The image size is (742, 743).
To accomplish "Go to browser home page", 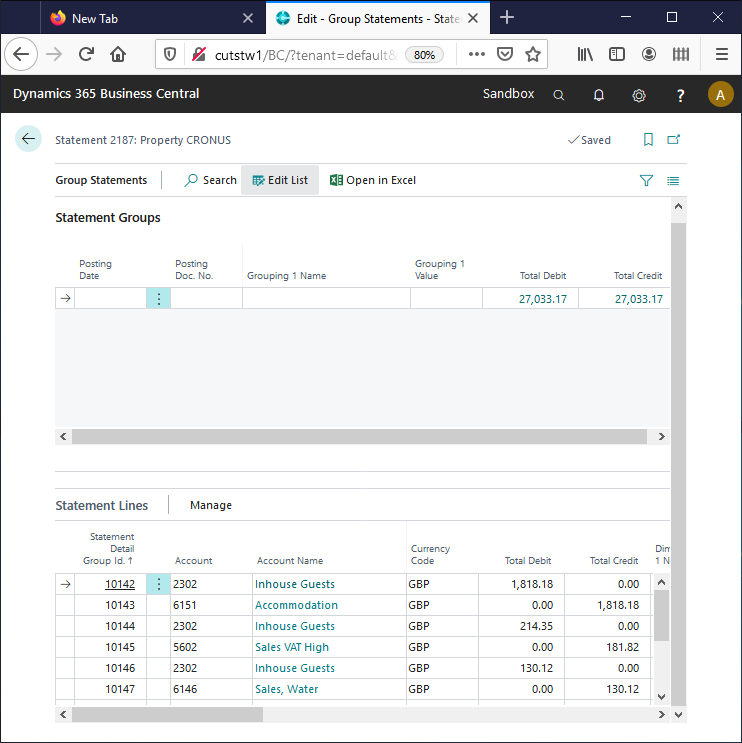I will (x=118, y=54).
